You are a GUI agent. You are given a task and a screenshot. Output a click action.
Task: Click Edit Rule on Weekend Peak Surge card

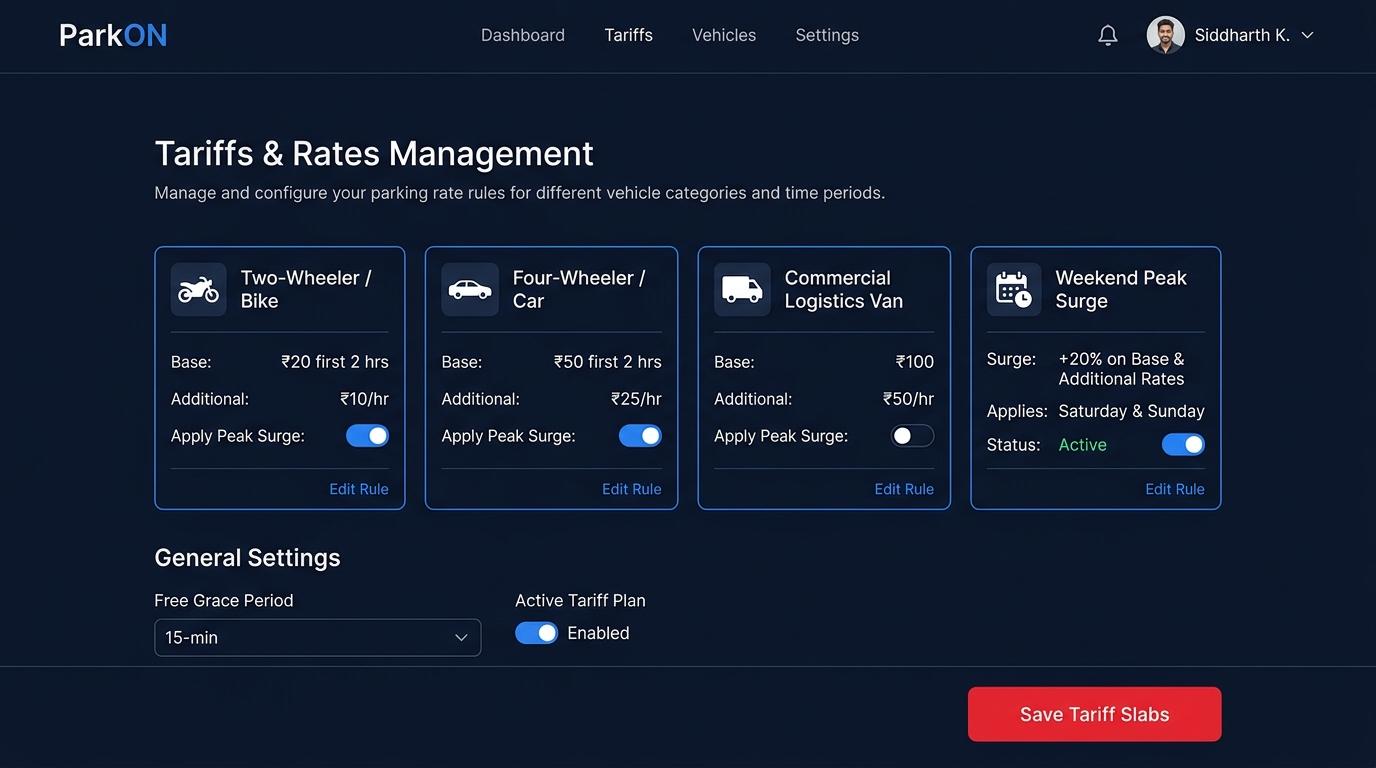1175,489
